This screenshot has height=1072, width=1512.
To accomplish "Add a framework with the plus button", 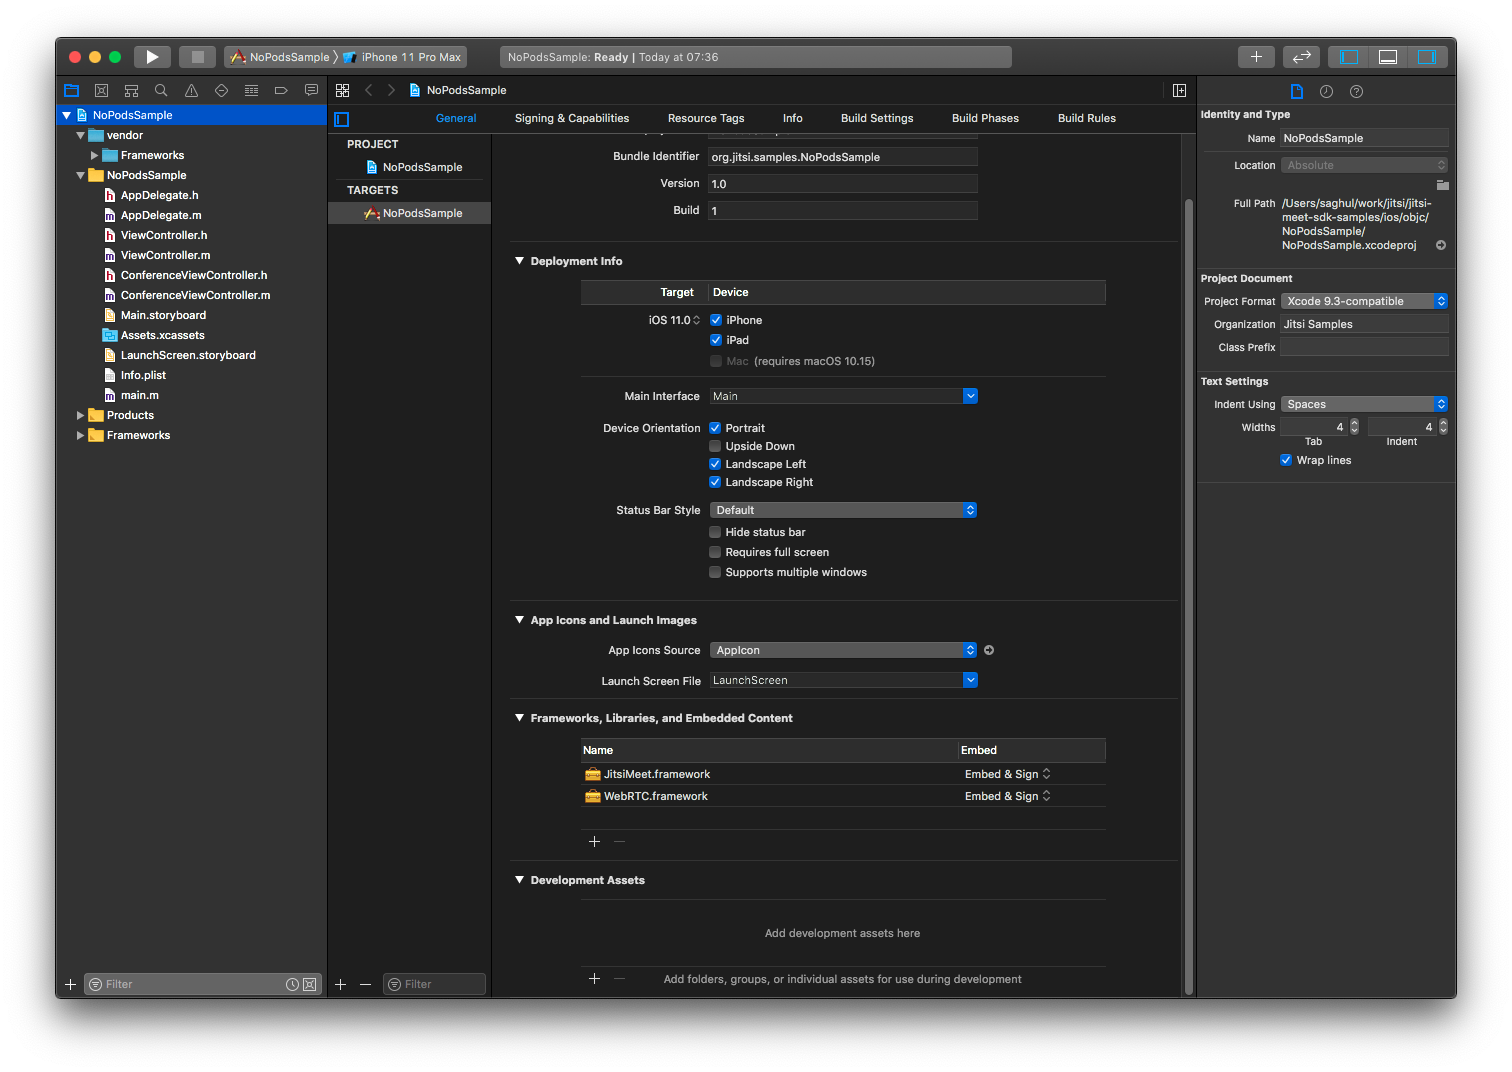I will [x=594, y=841].
